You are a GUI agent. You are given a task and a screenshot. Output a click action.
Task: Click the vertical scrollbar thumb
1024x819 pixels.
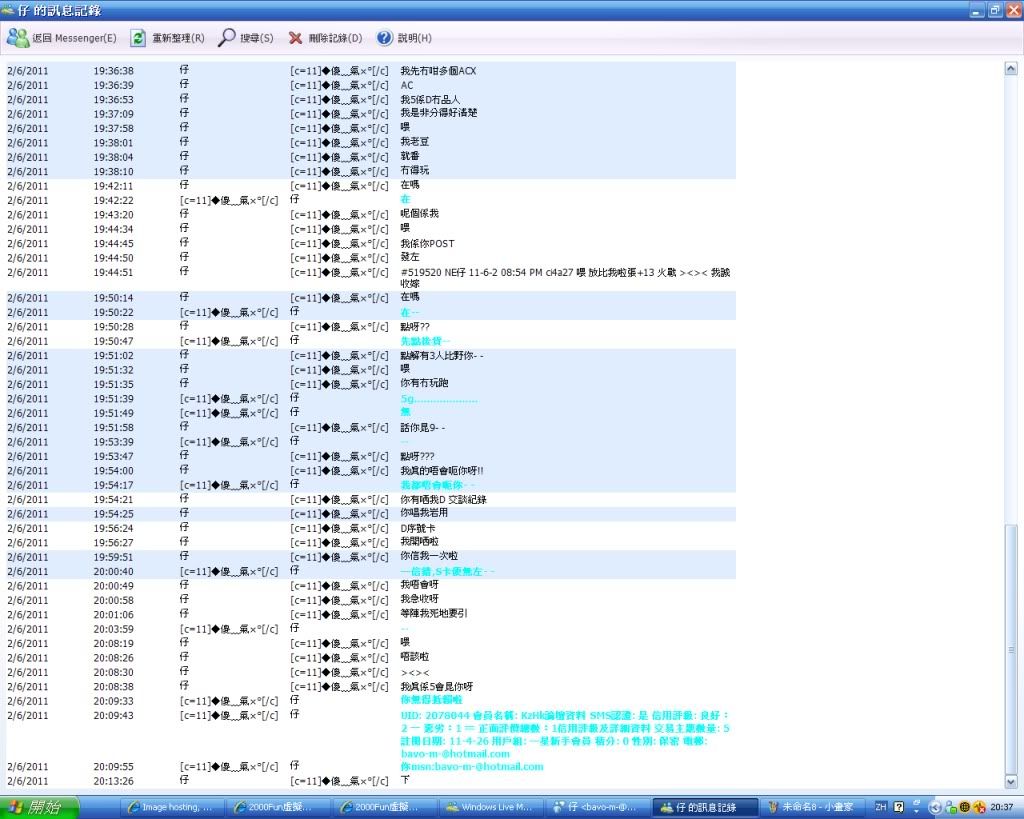tap(1011, 650)
